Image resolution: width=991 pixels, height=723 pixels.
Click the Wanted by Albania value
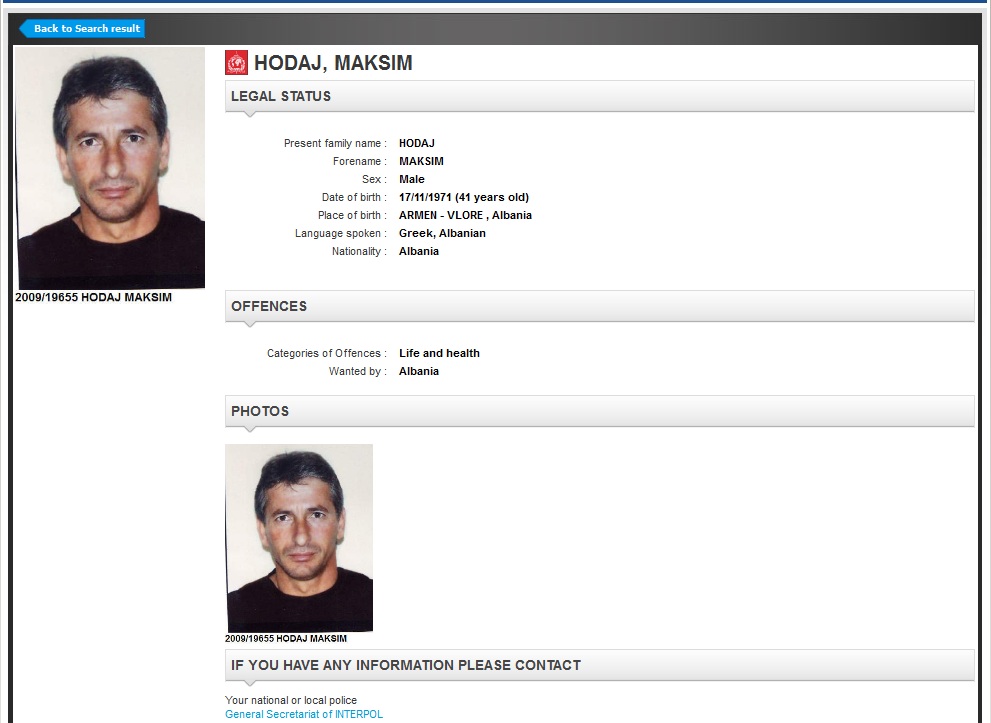point(419,371)
